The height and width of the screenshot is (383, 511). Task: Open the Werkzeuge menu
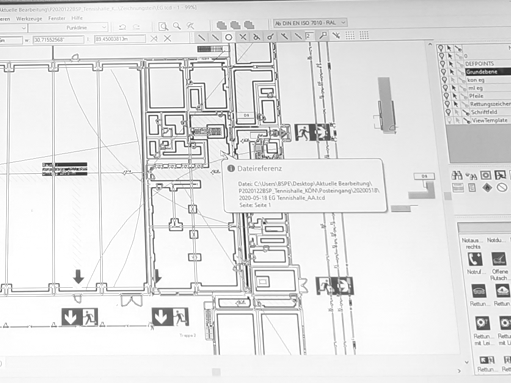point(29,19)
